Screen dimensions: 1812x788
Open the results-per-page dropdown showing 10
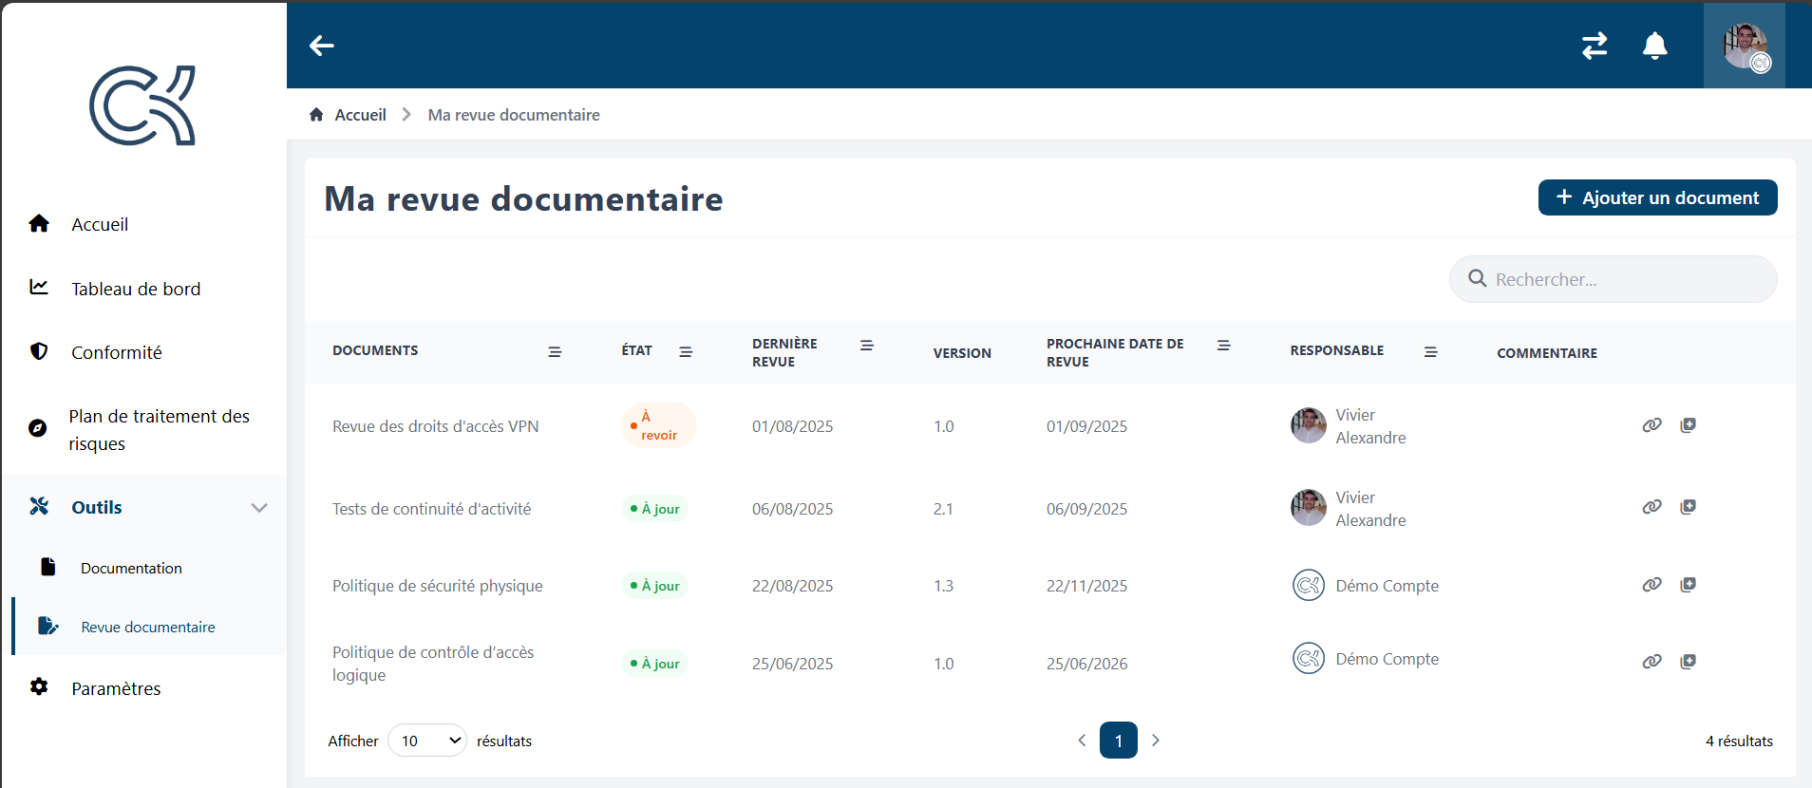pos(428,741)
